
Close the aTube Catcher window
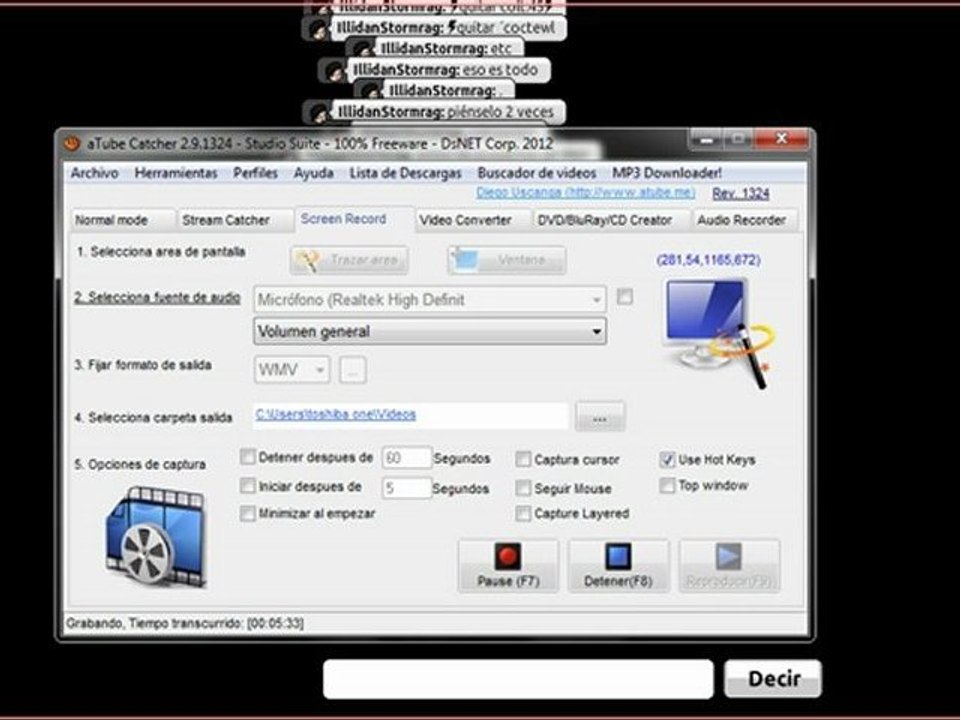(781, 139)
